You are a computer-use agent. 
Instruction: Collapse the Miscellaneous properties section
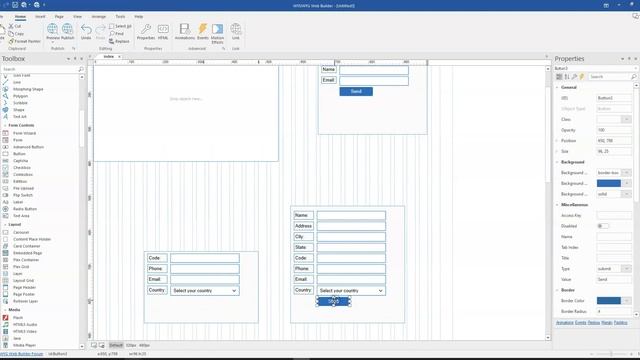[x=558, y=205]
